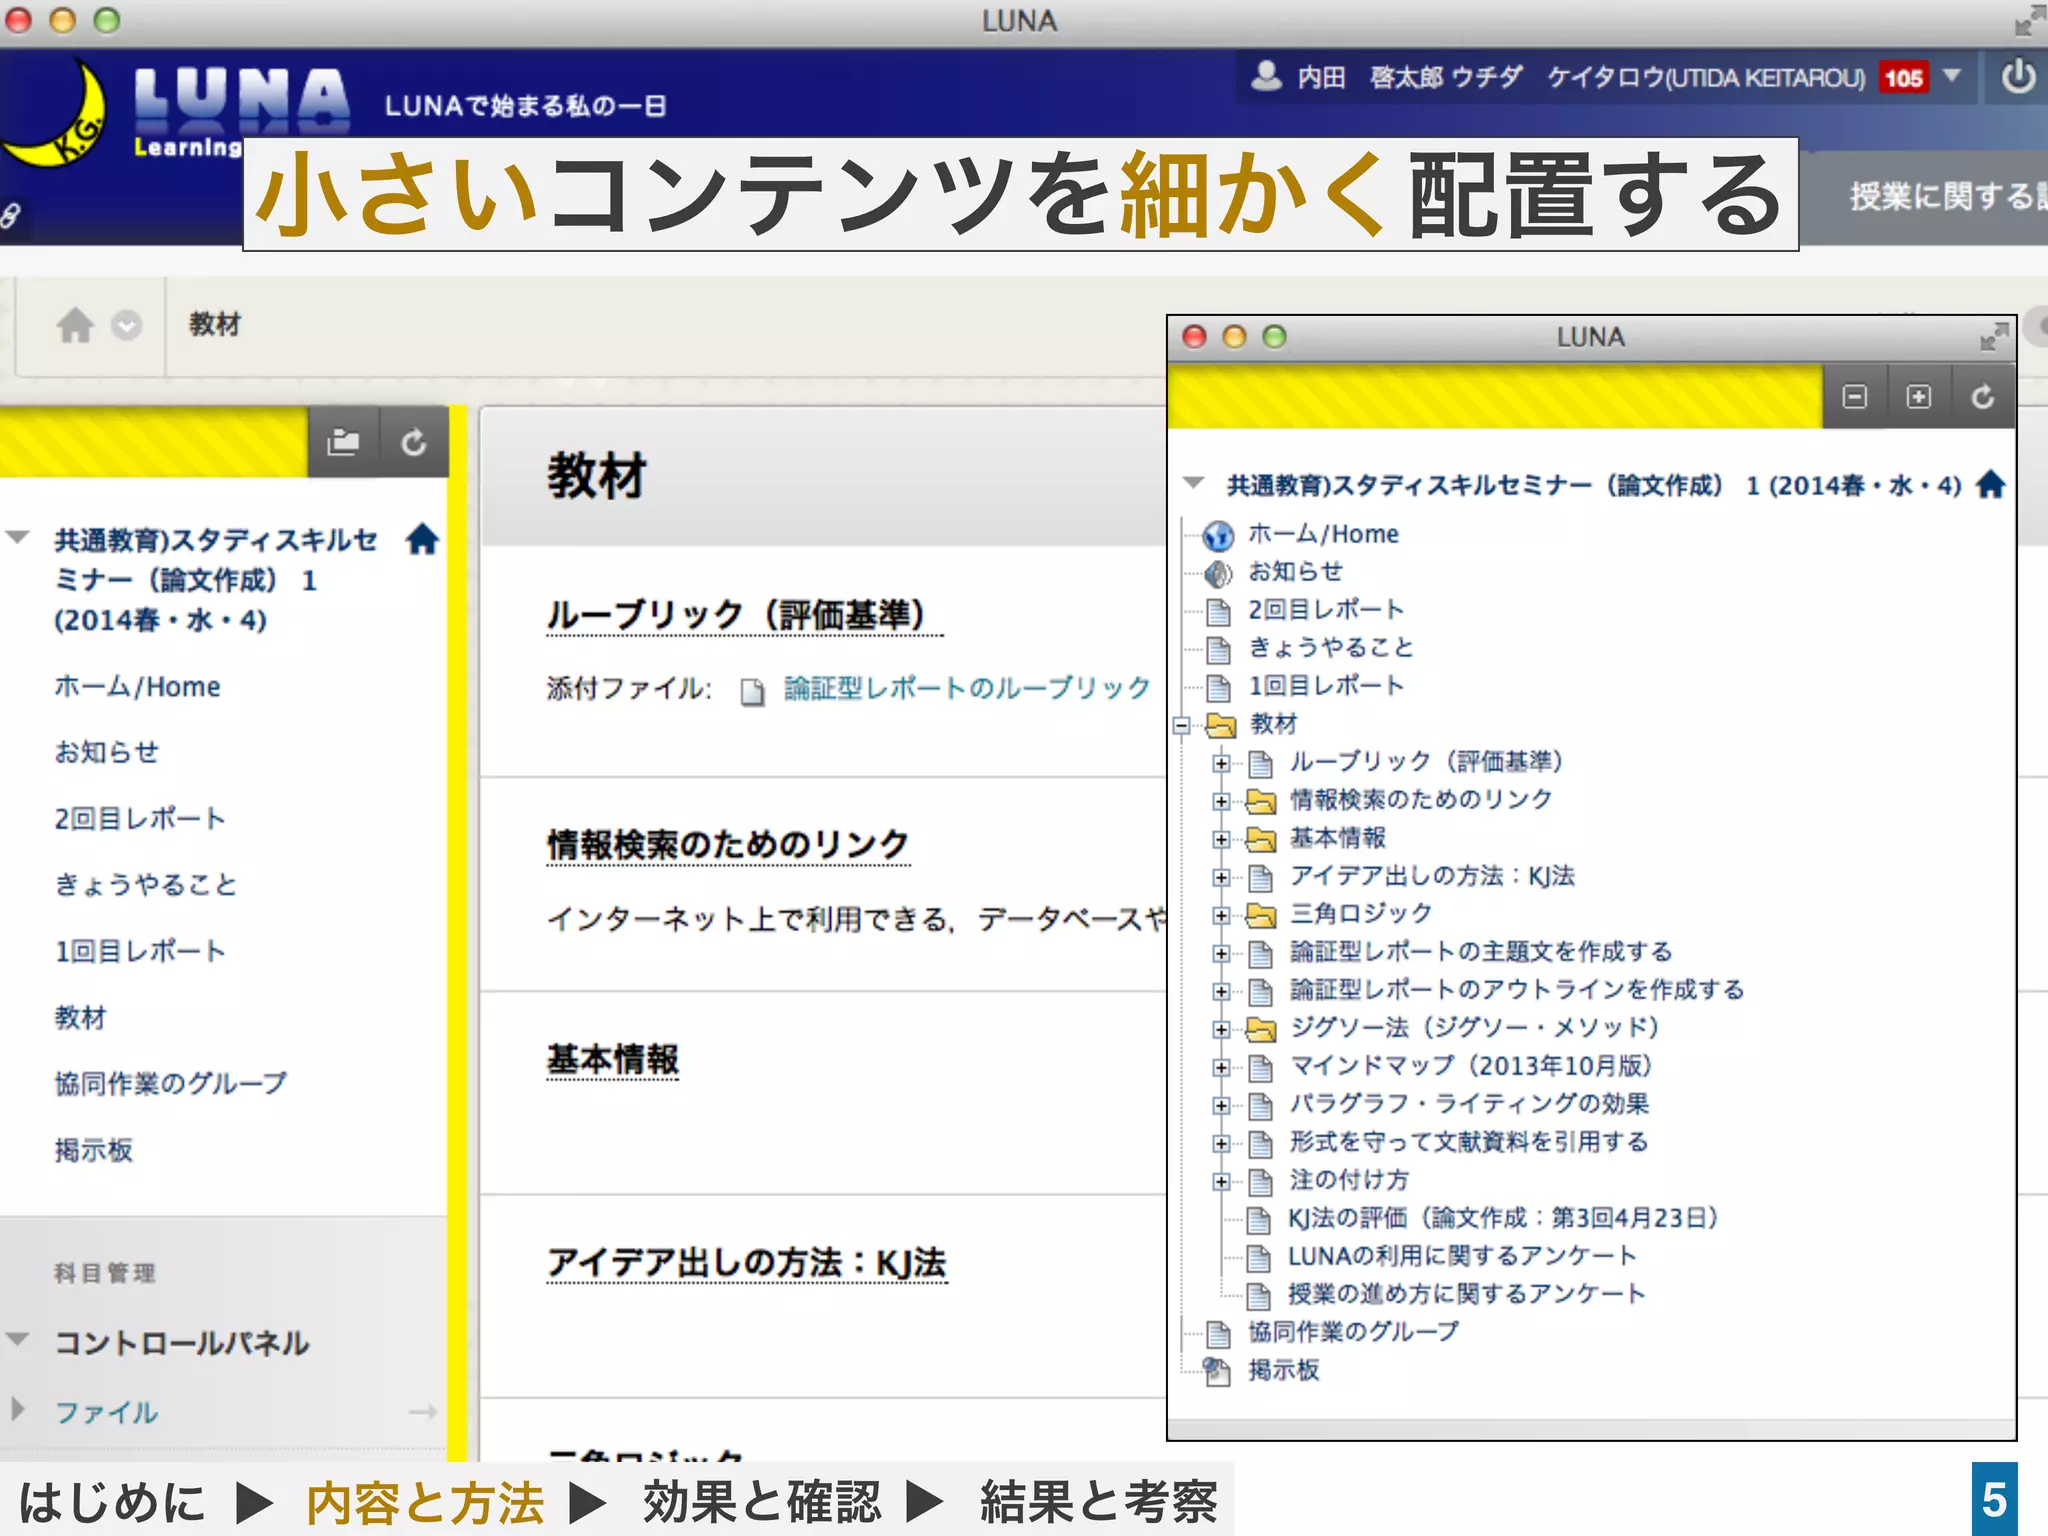The height and width of the screenshot is (1536, 2048).
Task: Select 注の付け方 tree item
Action: tap(1349, 1180)
